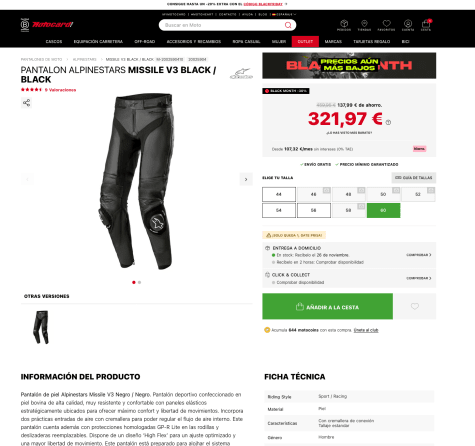Select size 44
This screenshot has width=475, height=446.
click(x=279, y=194)
